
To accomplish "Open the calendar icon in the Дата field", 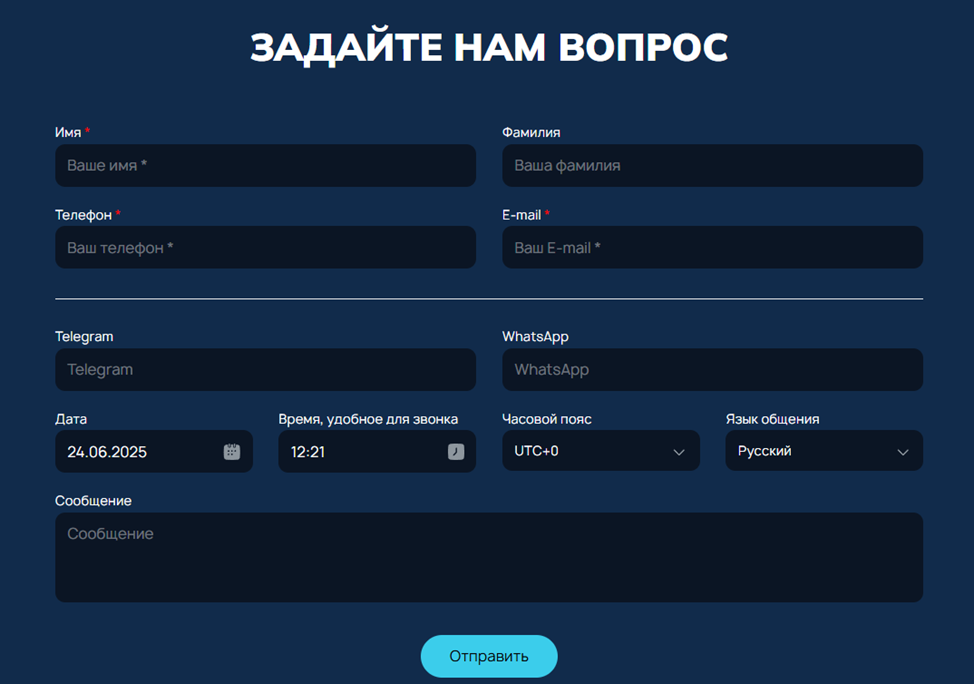I will [x=231, y=451].
